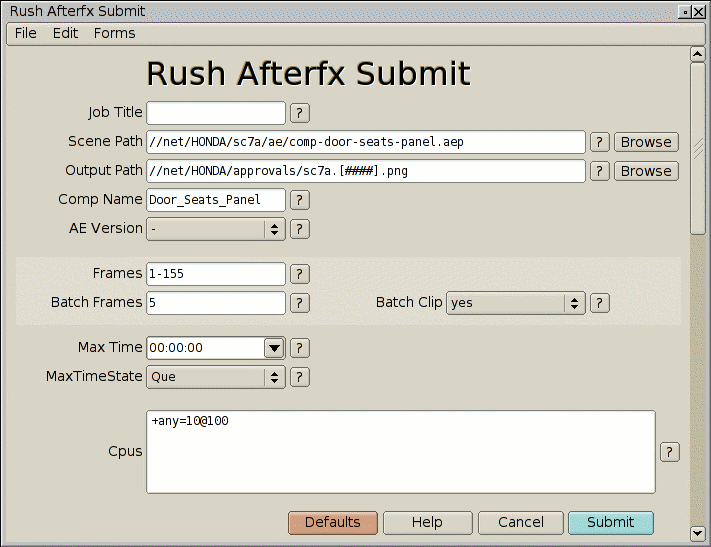This screenshot has height=547, width=711.
Task: Click into the Frames field
Action: [216, 274]
